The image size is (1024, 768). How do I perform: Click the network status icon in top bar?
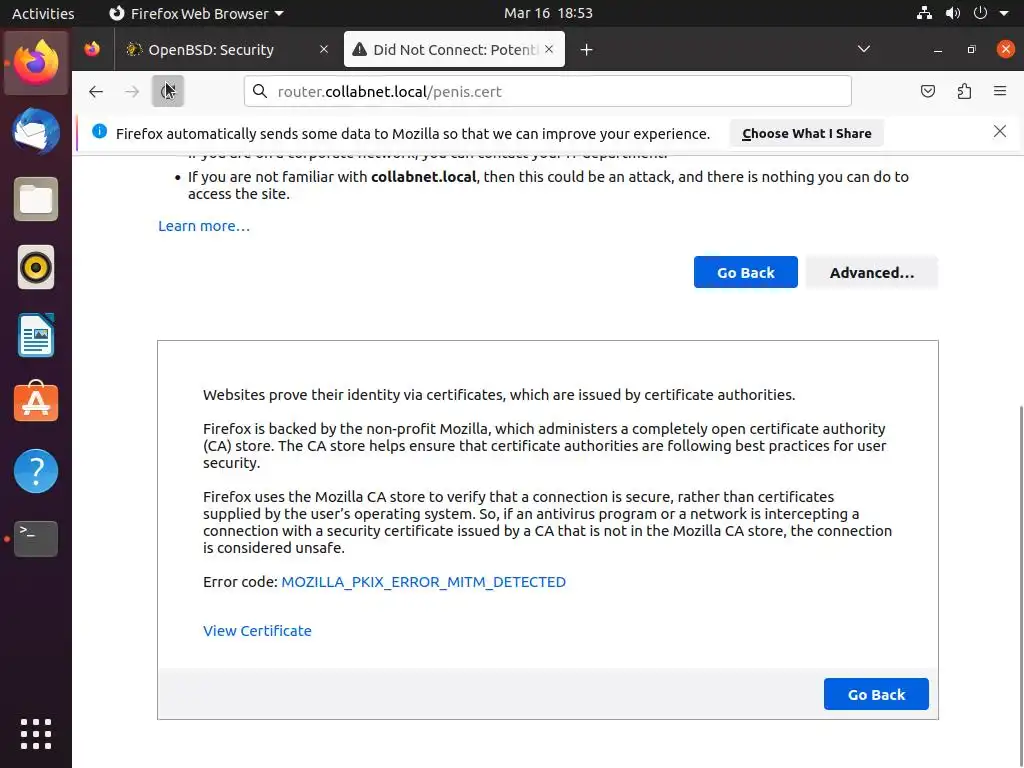point(924,13)
